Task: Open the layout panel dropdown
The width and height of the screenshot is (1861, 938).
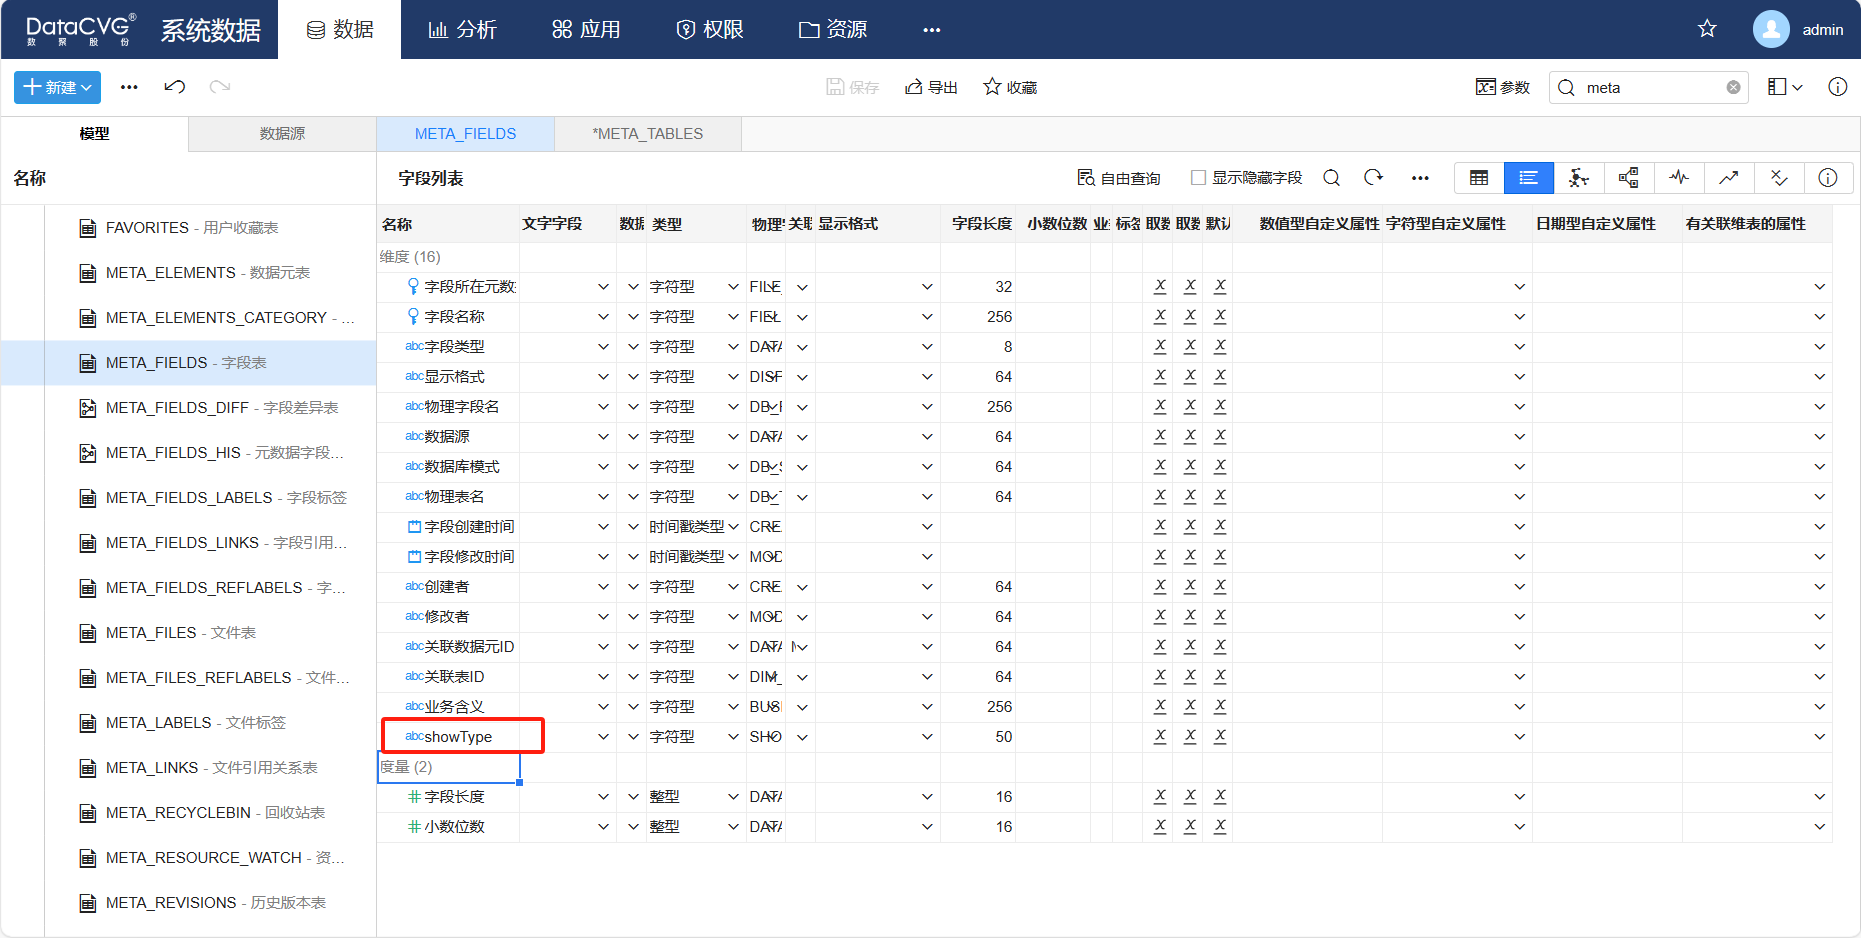Action: click(x=1785, y=87)
